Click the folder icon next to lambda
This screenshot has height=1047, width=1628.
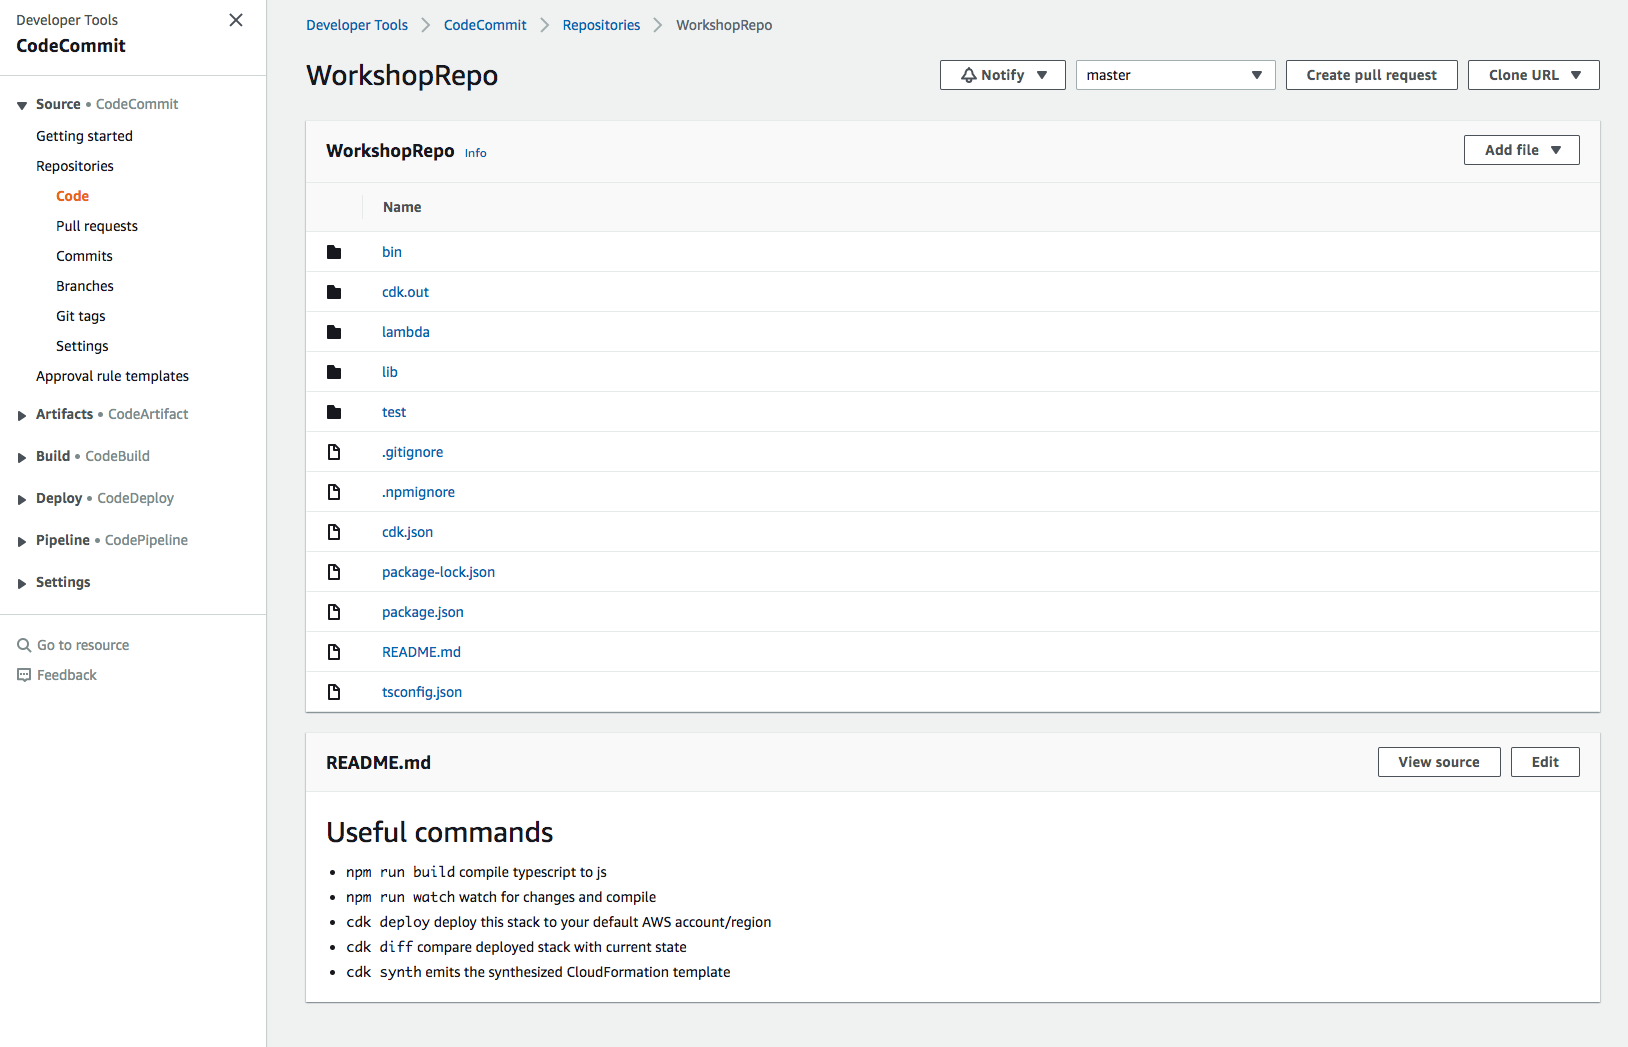[x=334, y=332]
